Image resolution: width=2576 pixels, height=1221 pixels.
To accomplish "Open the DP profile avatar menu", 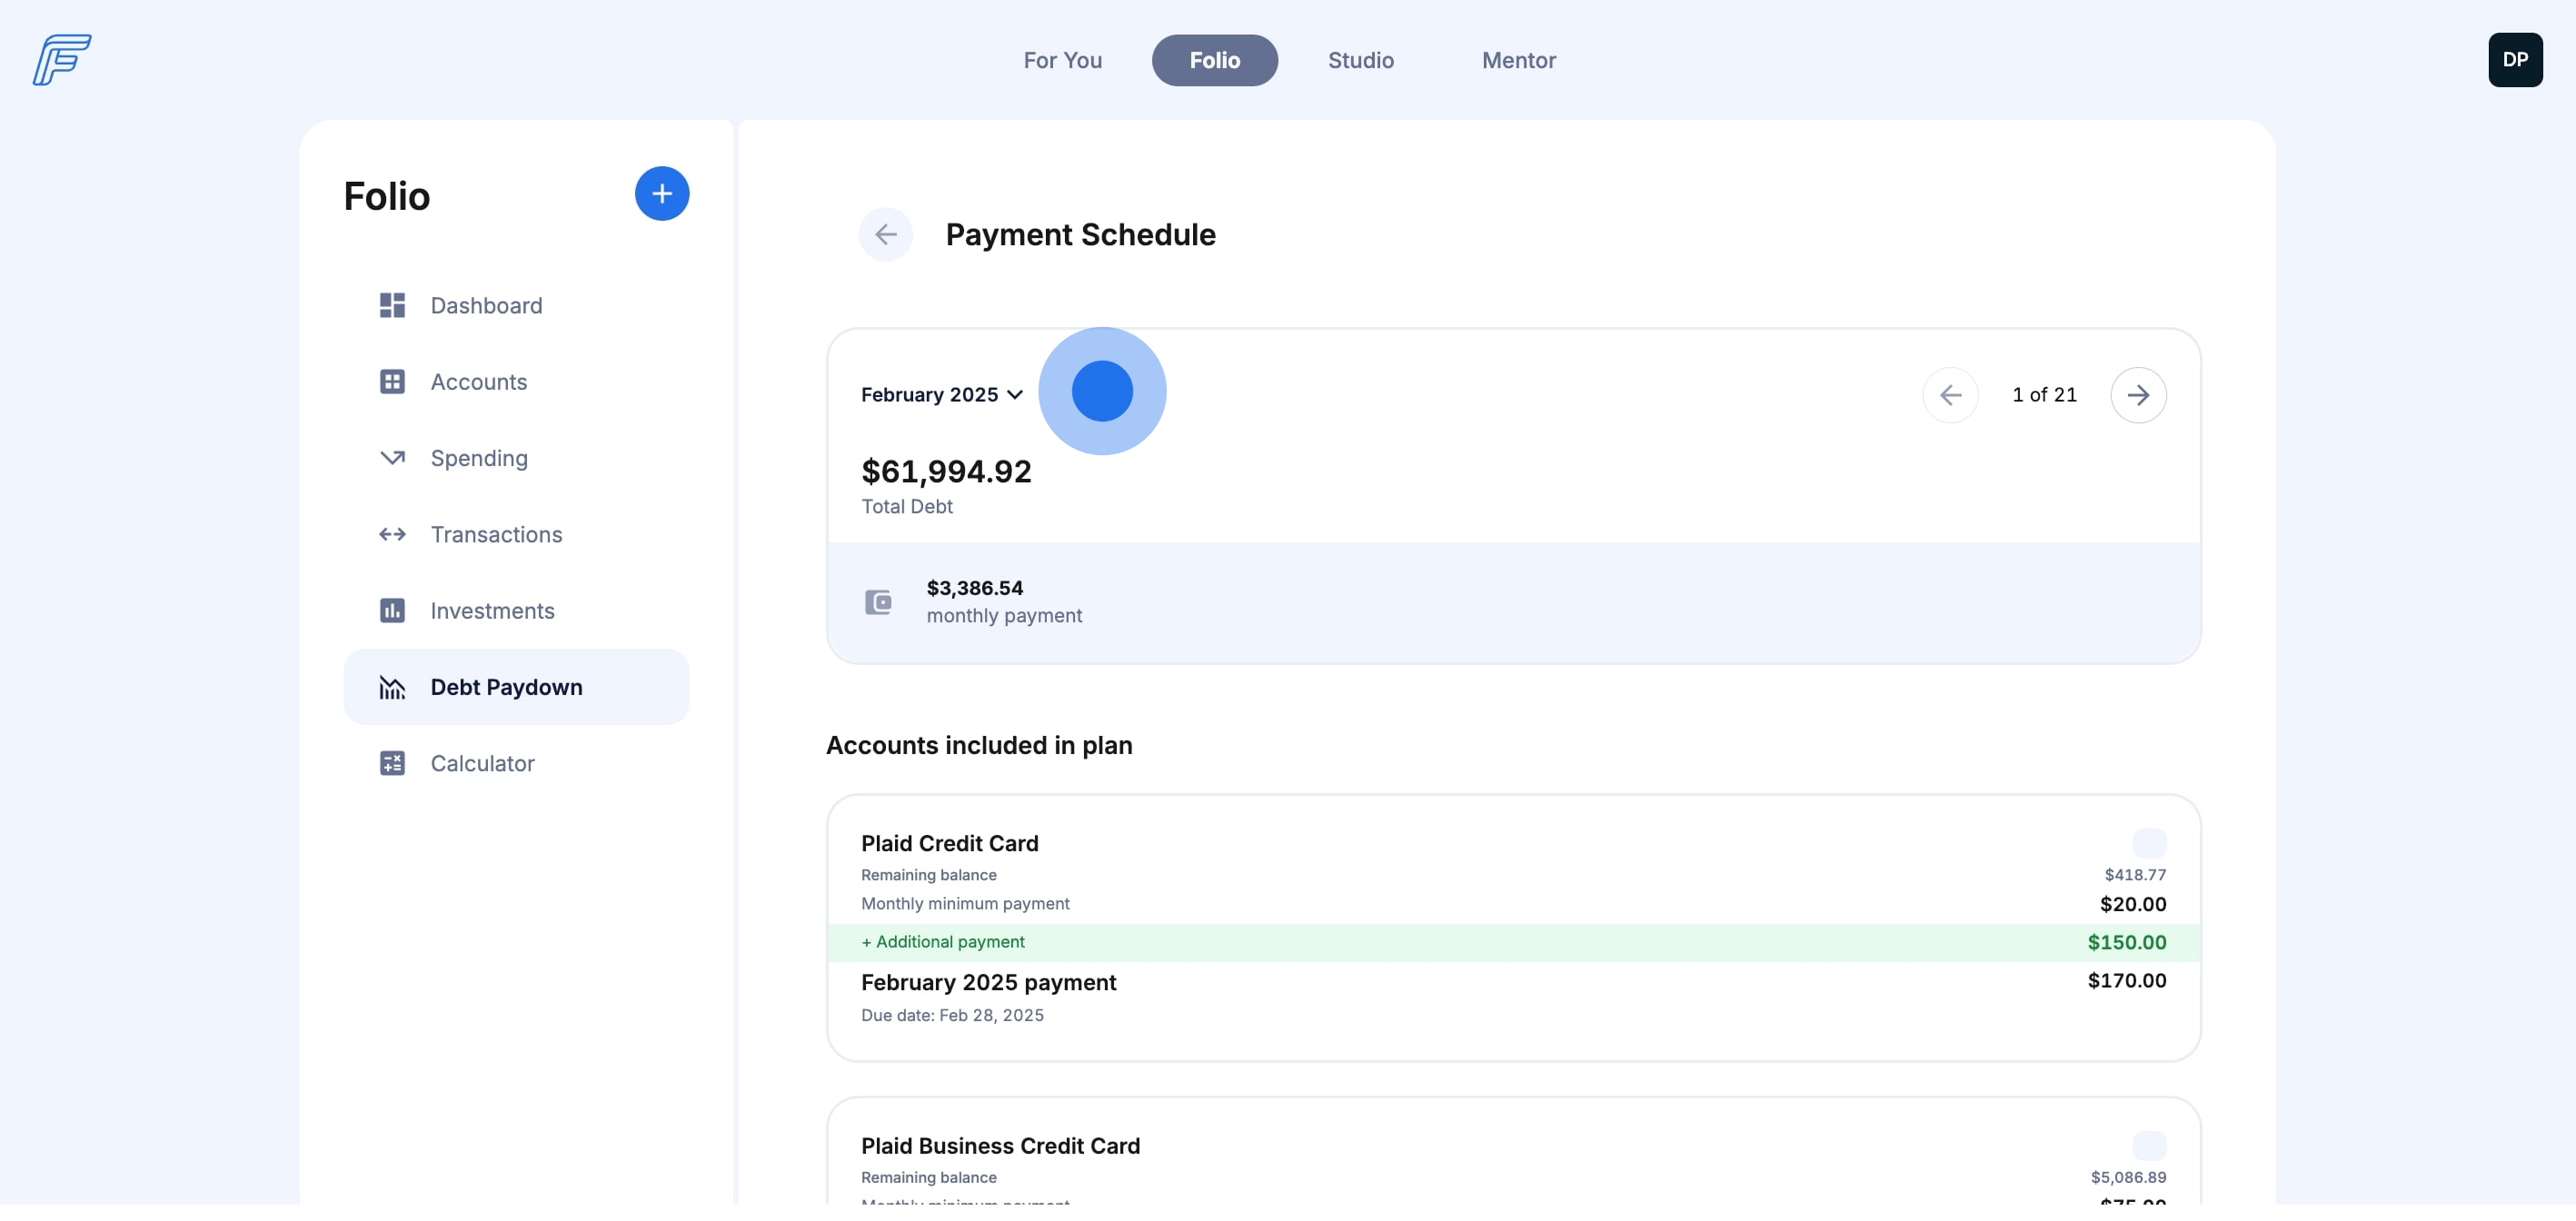I will coord(2514,60).
